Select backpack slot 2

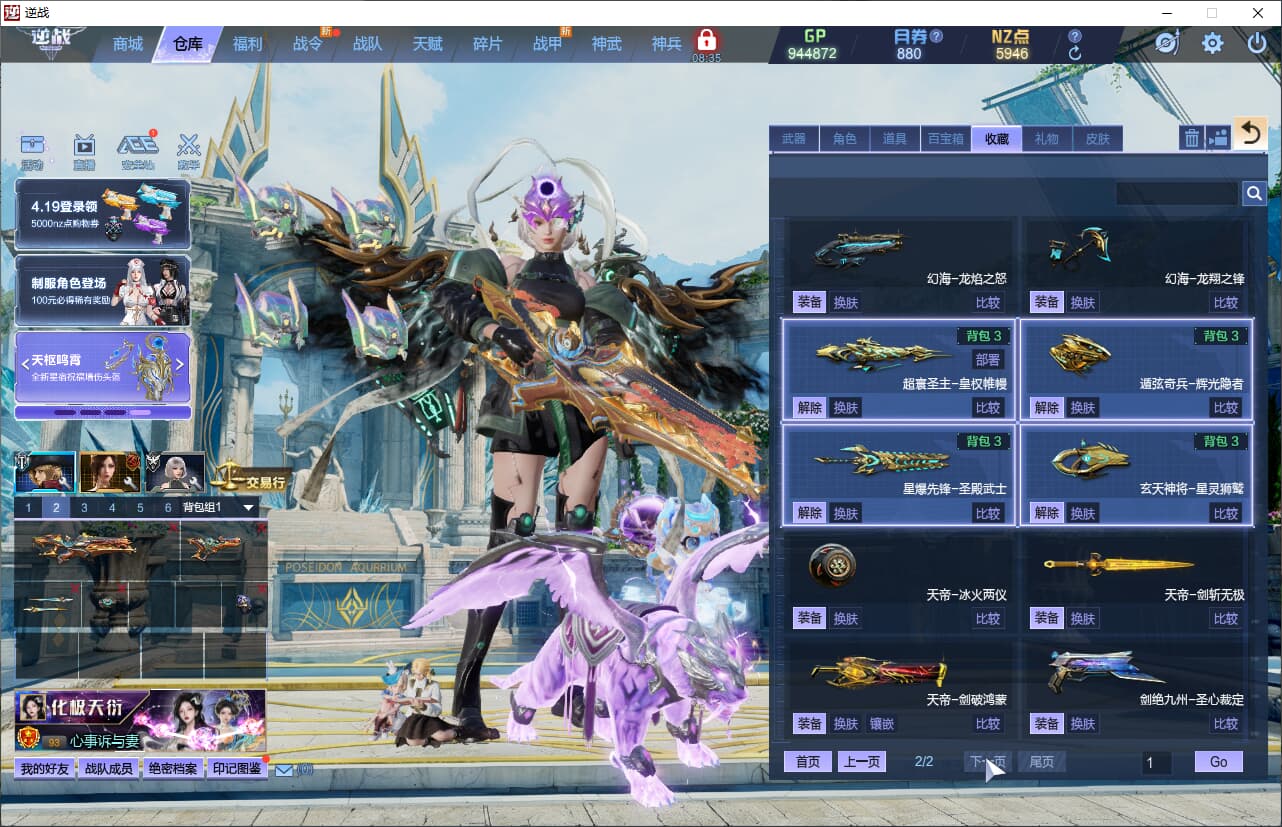pyautogui.click(x=56, y=508)
